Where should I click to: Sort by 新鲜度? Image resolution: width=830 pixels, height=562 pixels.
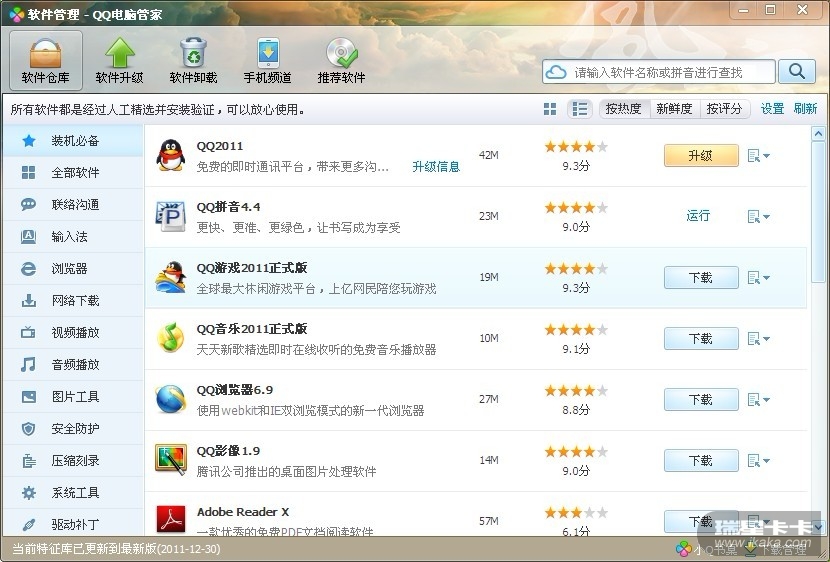(674, 109)
